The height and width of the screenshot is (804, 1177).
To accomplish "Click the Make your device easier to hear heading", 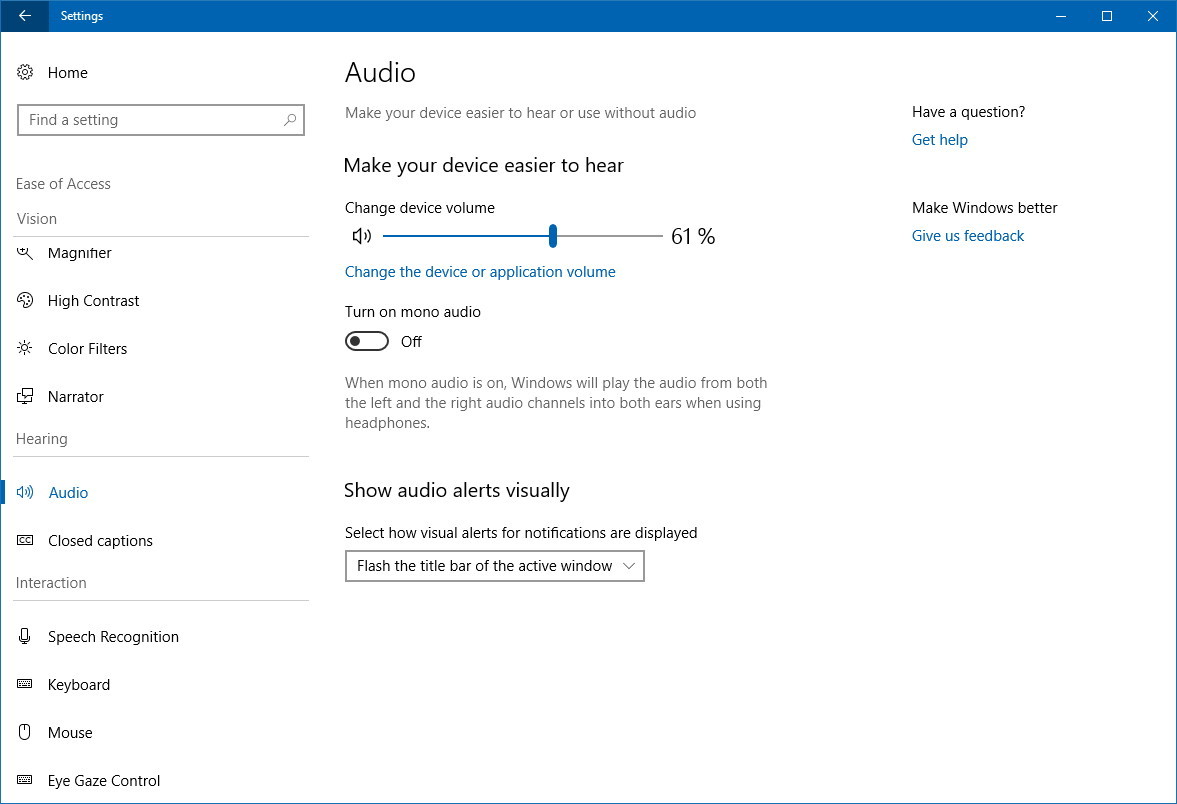I will [x=483, y=165].
